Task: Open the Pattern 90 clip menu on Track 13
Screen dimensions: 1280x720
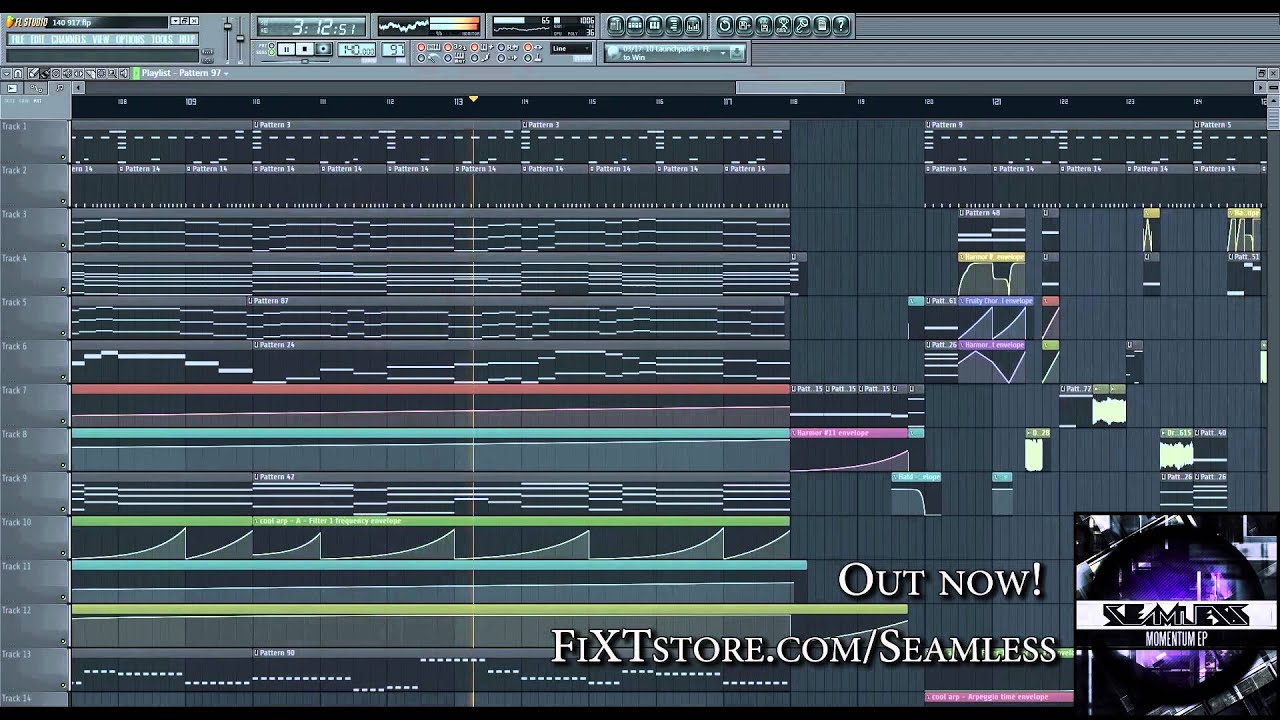Action: (x=256, y=653)
